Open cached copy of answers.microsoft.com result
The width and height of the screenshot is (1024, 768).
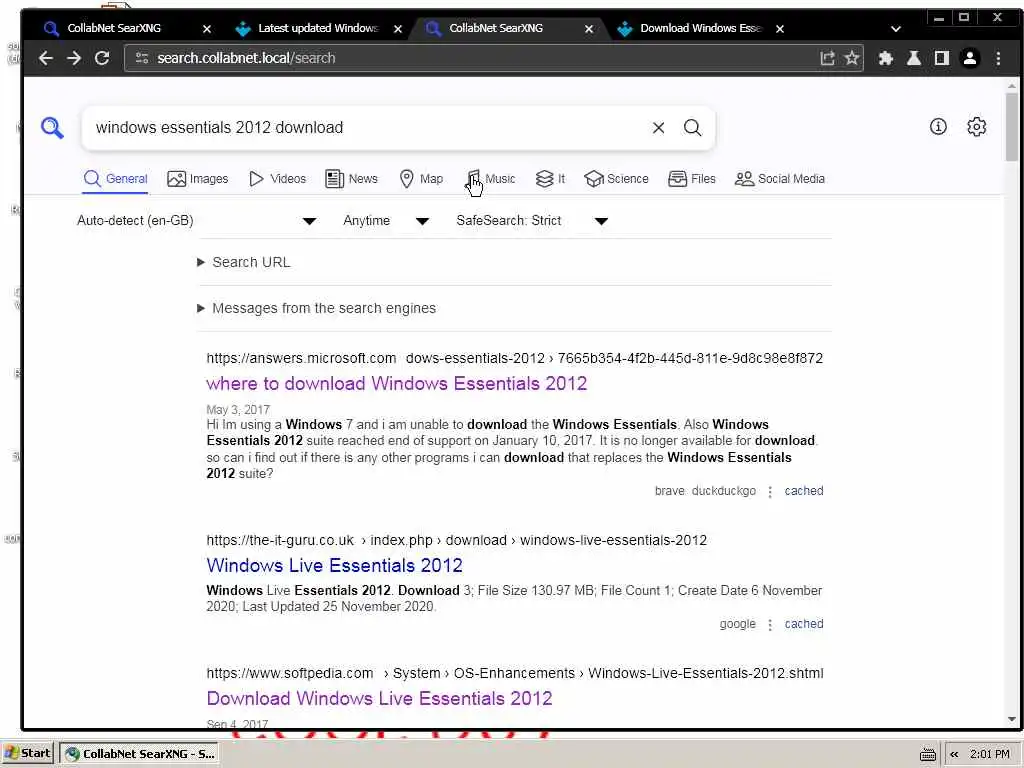click(x=804, y=491)
